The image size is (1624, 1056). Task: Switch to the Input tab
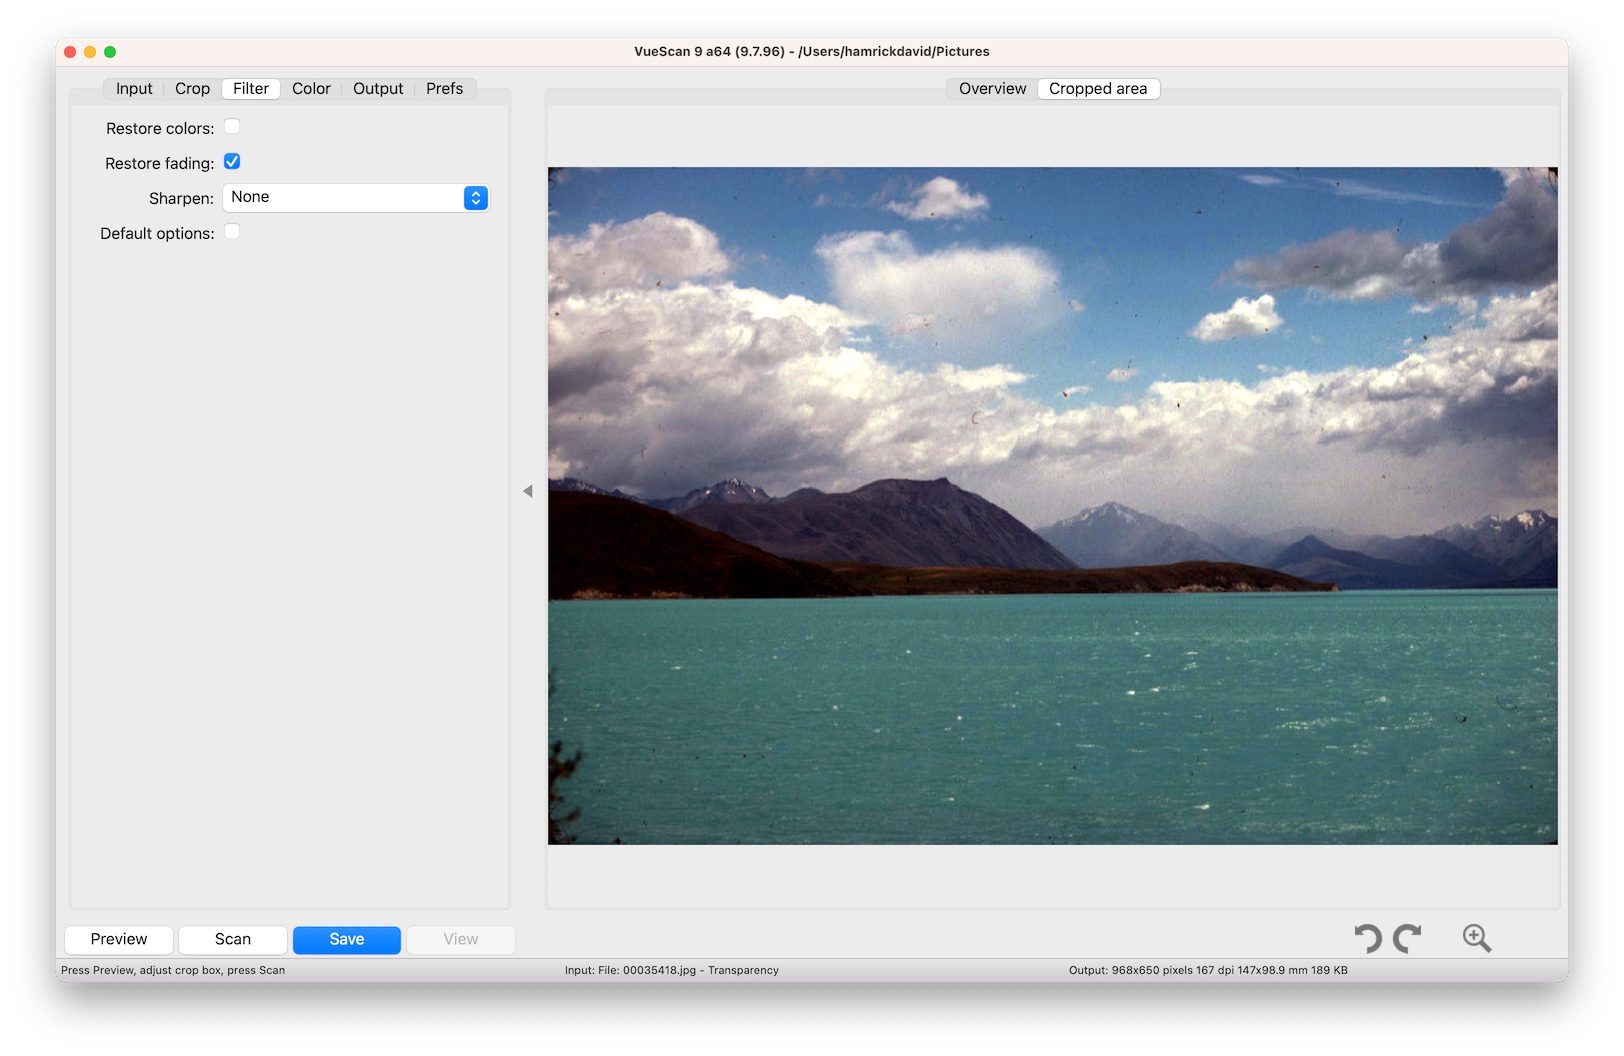[134, 89]
